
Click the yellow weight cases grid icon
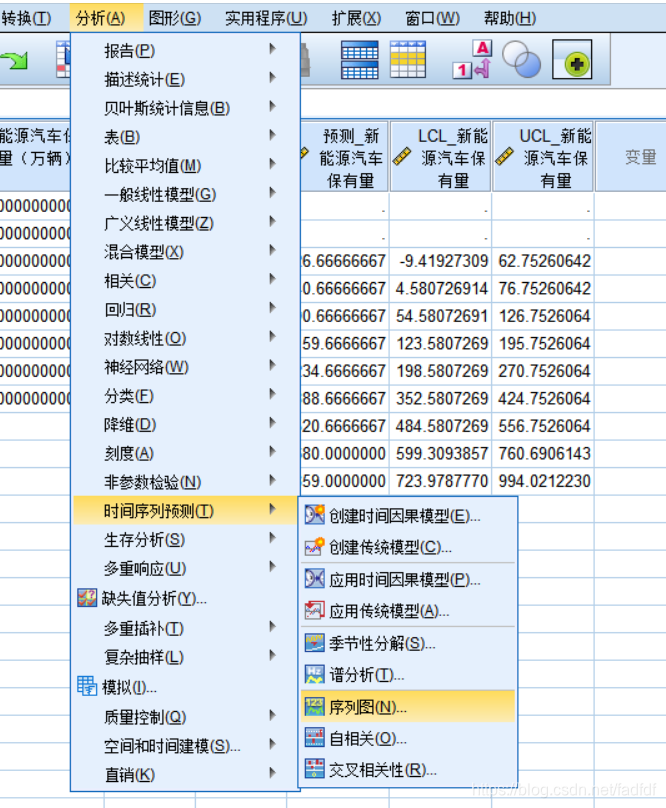[408, 60]
